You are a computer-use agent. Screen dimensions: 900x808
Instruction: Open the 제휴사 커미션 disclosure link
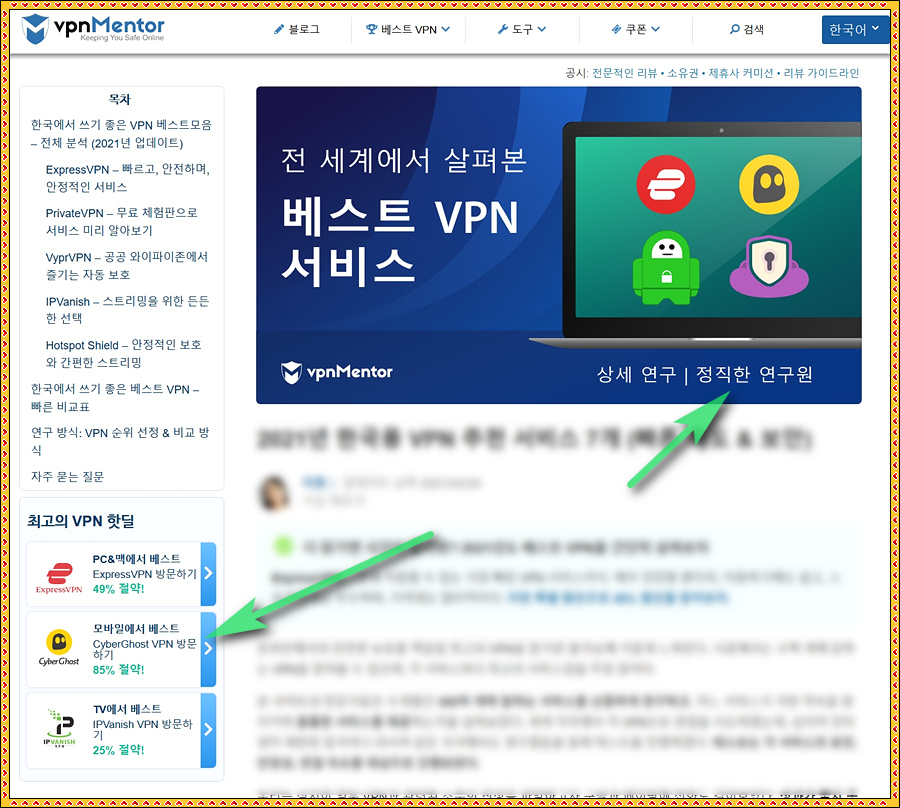click(740, 73)
